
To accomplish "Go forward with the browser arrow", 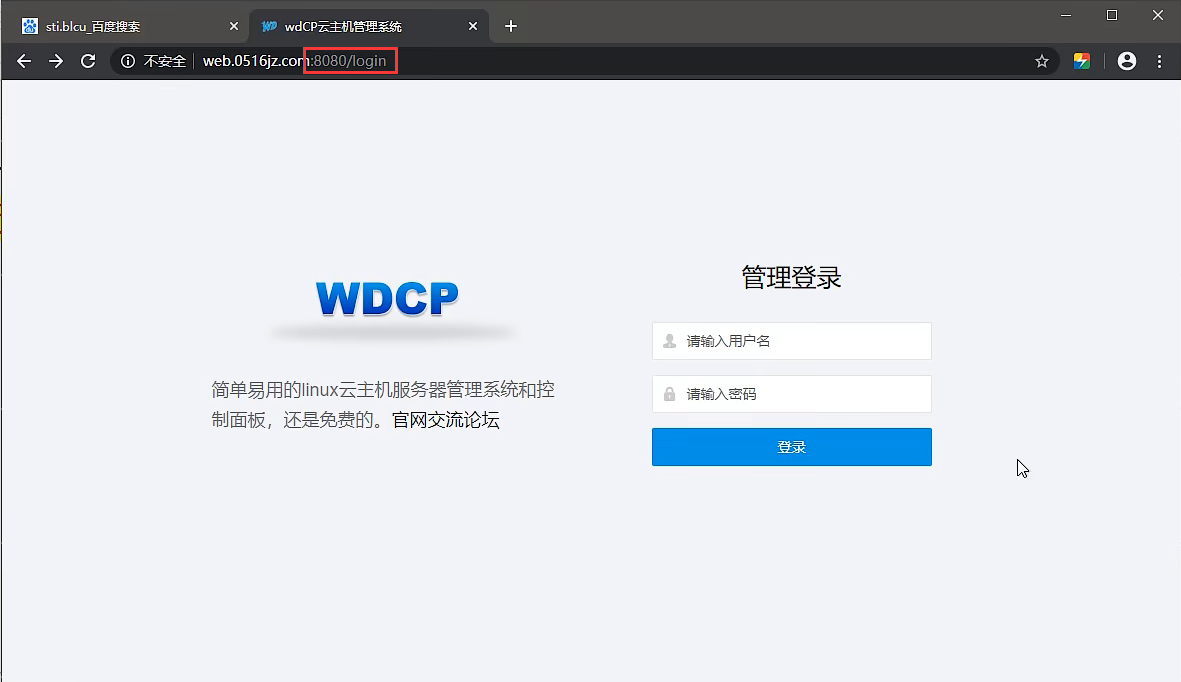I will tap(56, 61).
